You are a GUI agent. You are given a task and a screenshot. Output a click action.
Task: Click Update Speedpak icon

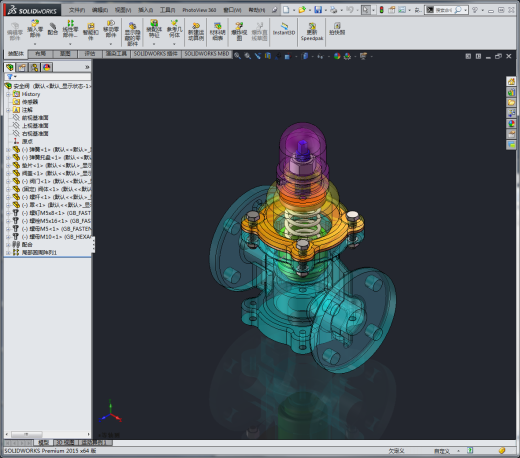312,32
